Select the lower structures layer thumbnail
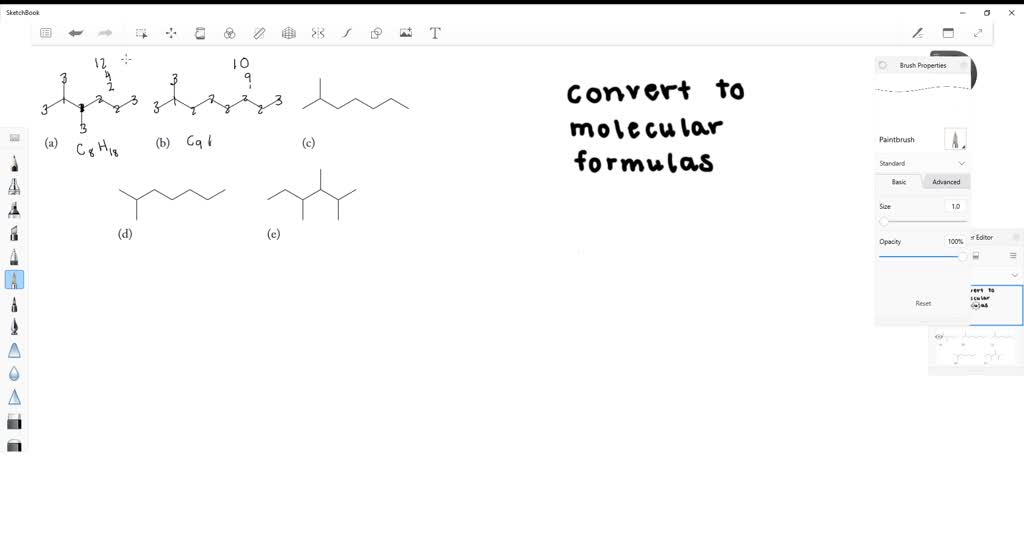 pos(974,348)
